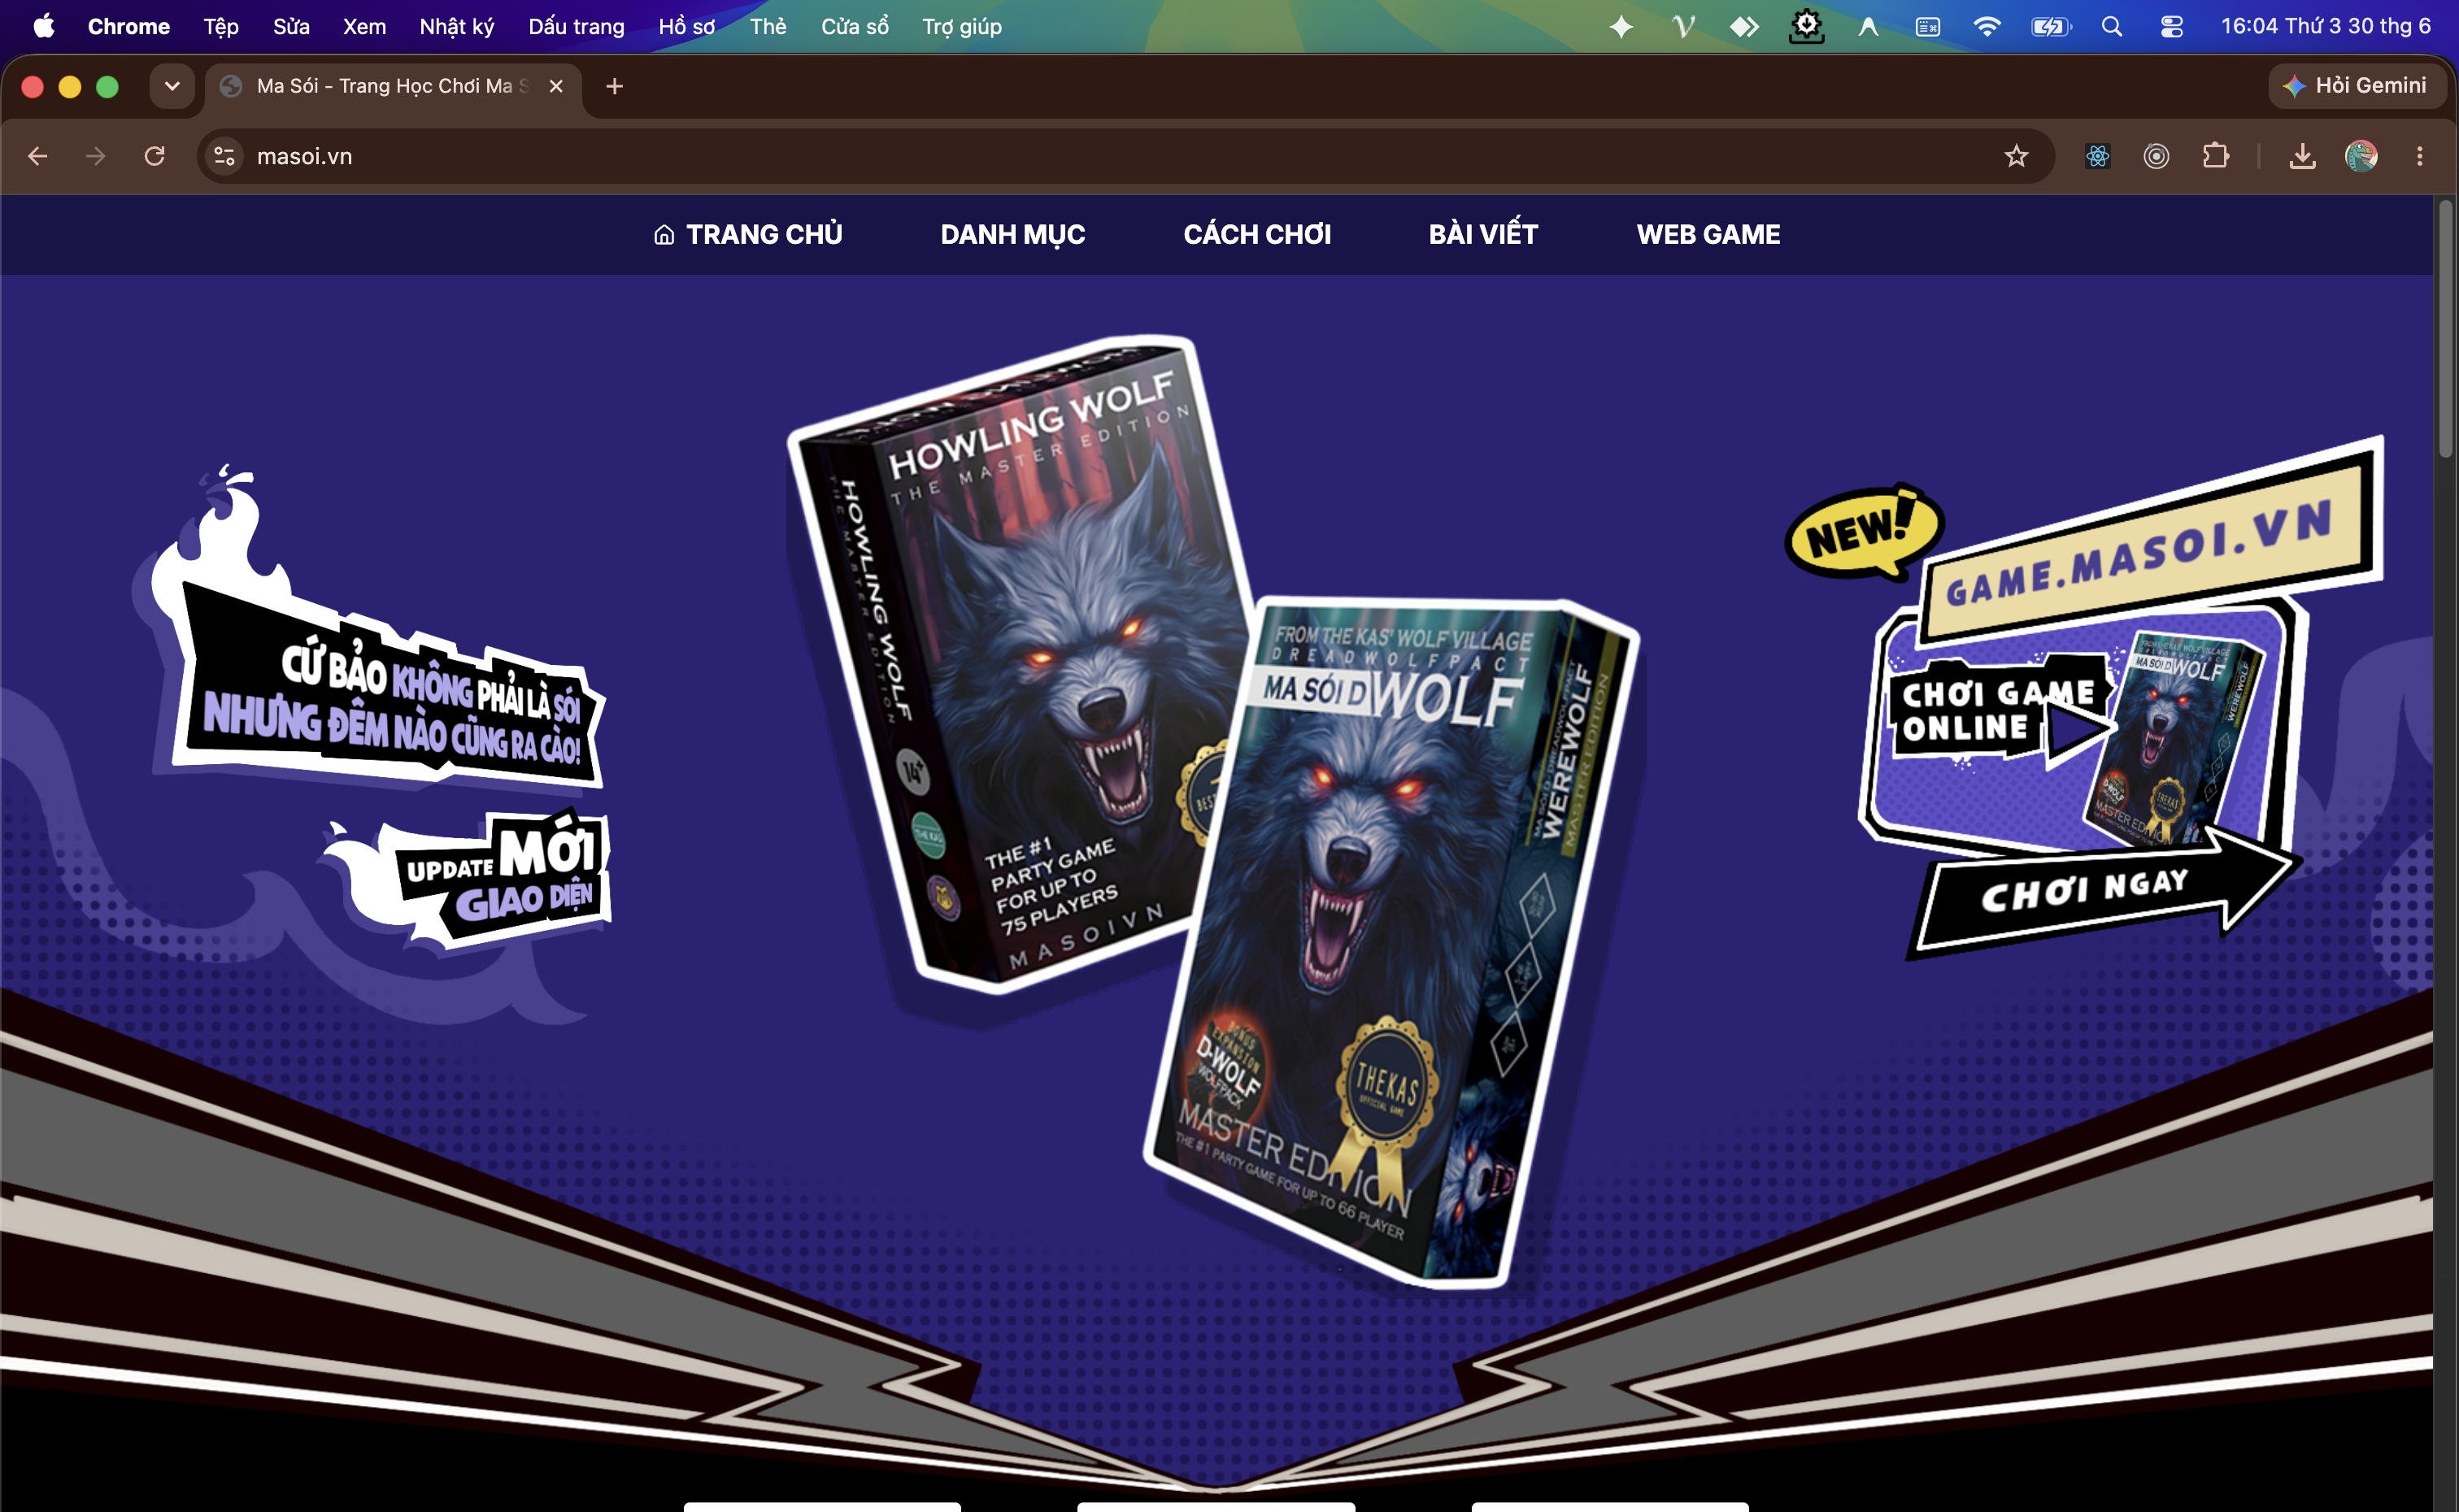This screenshot has width=2459, height=1512.
Task: Go to TRANG CHỦ nav link
Action: [764, 234]
